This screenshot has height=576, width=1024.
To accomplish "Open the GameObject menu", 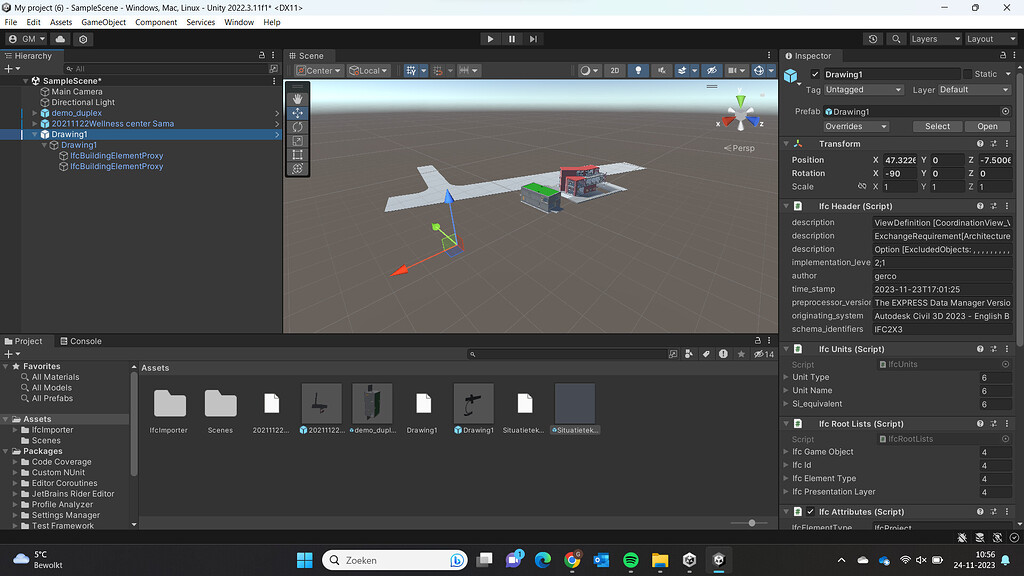I will [x=103, y=21].
